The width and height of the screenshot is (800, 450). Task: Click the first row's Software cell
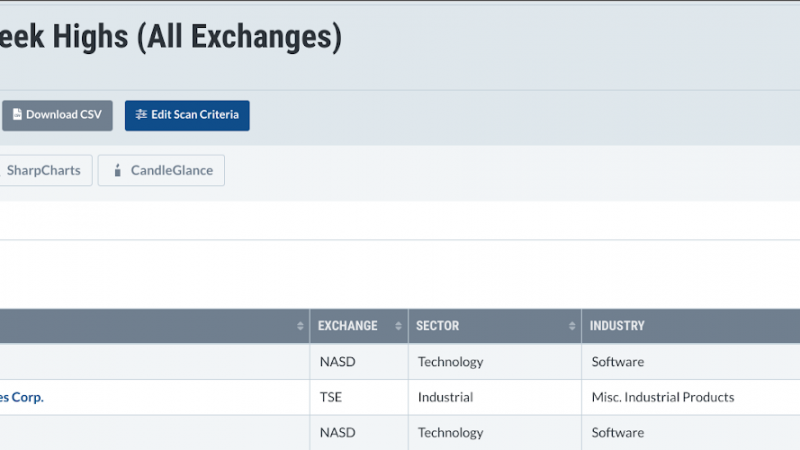click(x=691, y=362)
